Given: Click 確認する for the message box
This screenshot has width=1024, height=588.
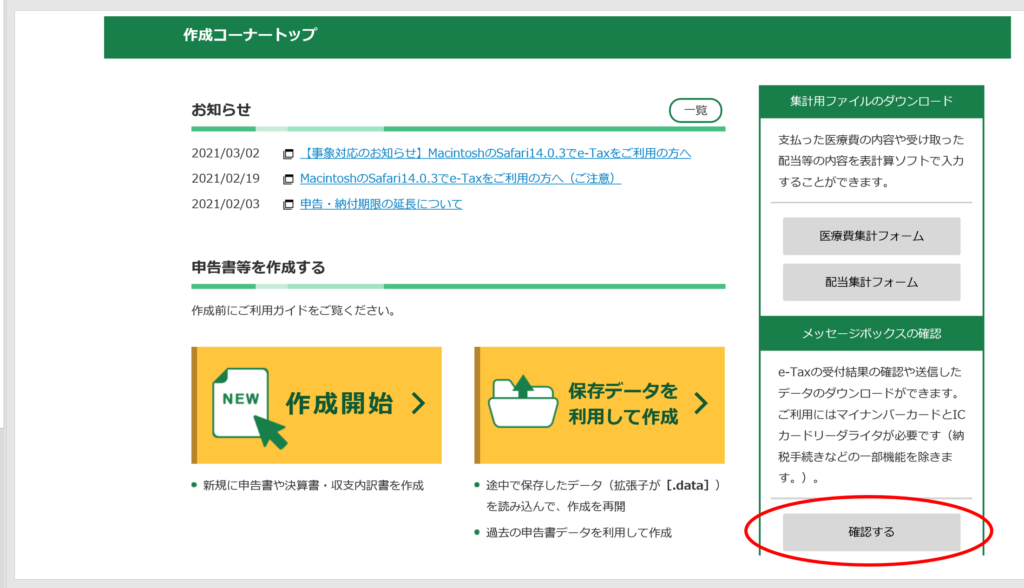Looking at the screenshot, I should pos(871,532).
